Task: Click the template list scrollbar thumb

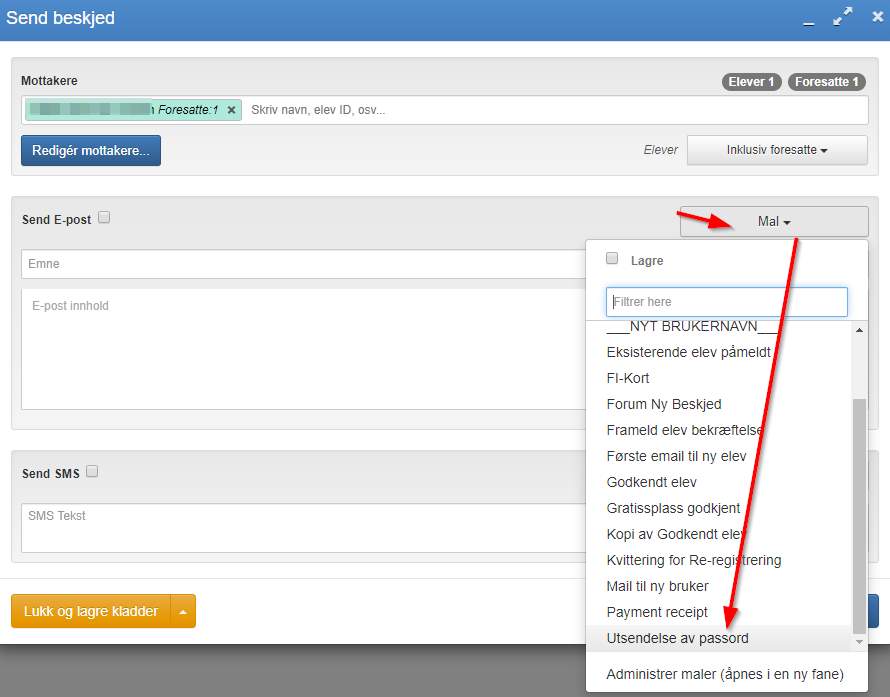Action: pyautogui.click(x=859, y=515)
